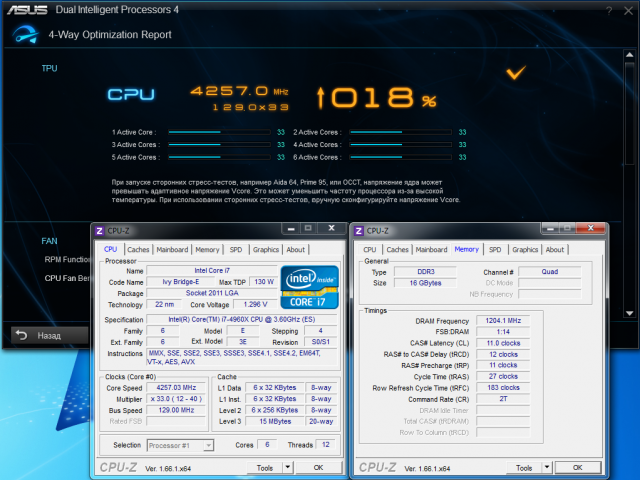Click the 1 Active Core ratio bar

(x=219, y=132)
